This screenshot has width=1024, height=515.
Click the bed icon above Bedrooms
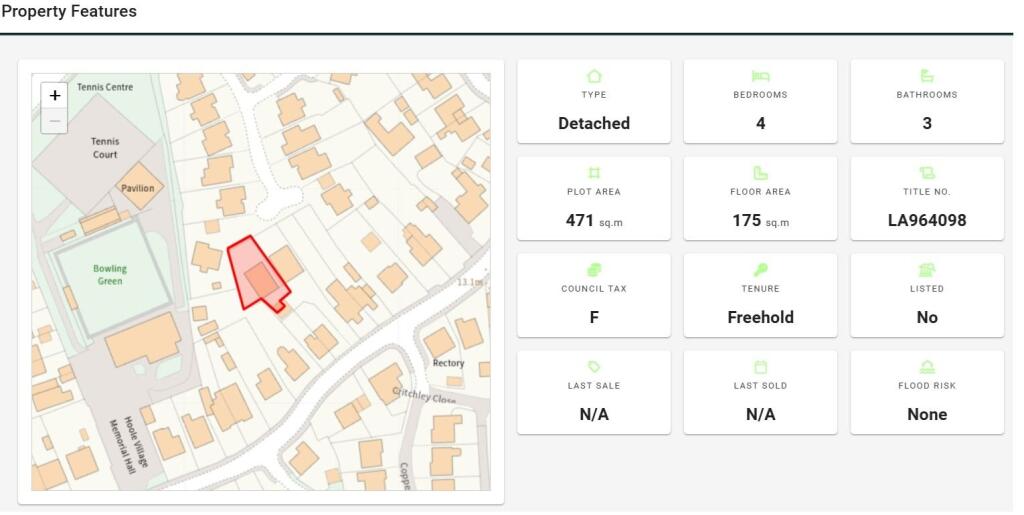coord(760,76)
